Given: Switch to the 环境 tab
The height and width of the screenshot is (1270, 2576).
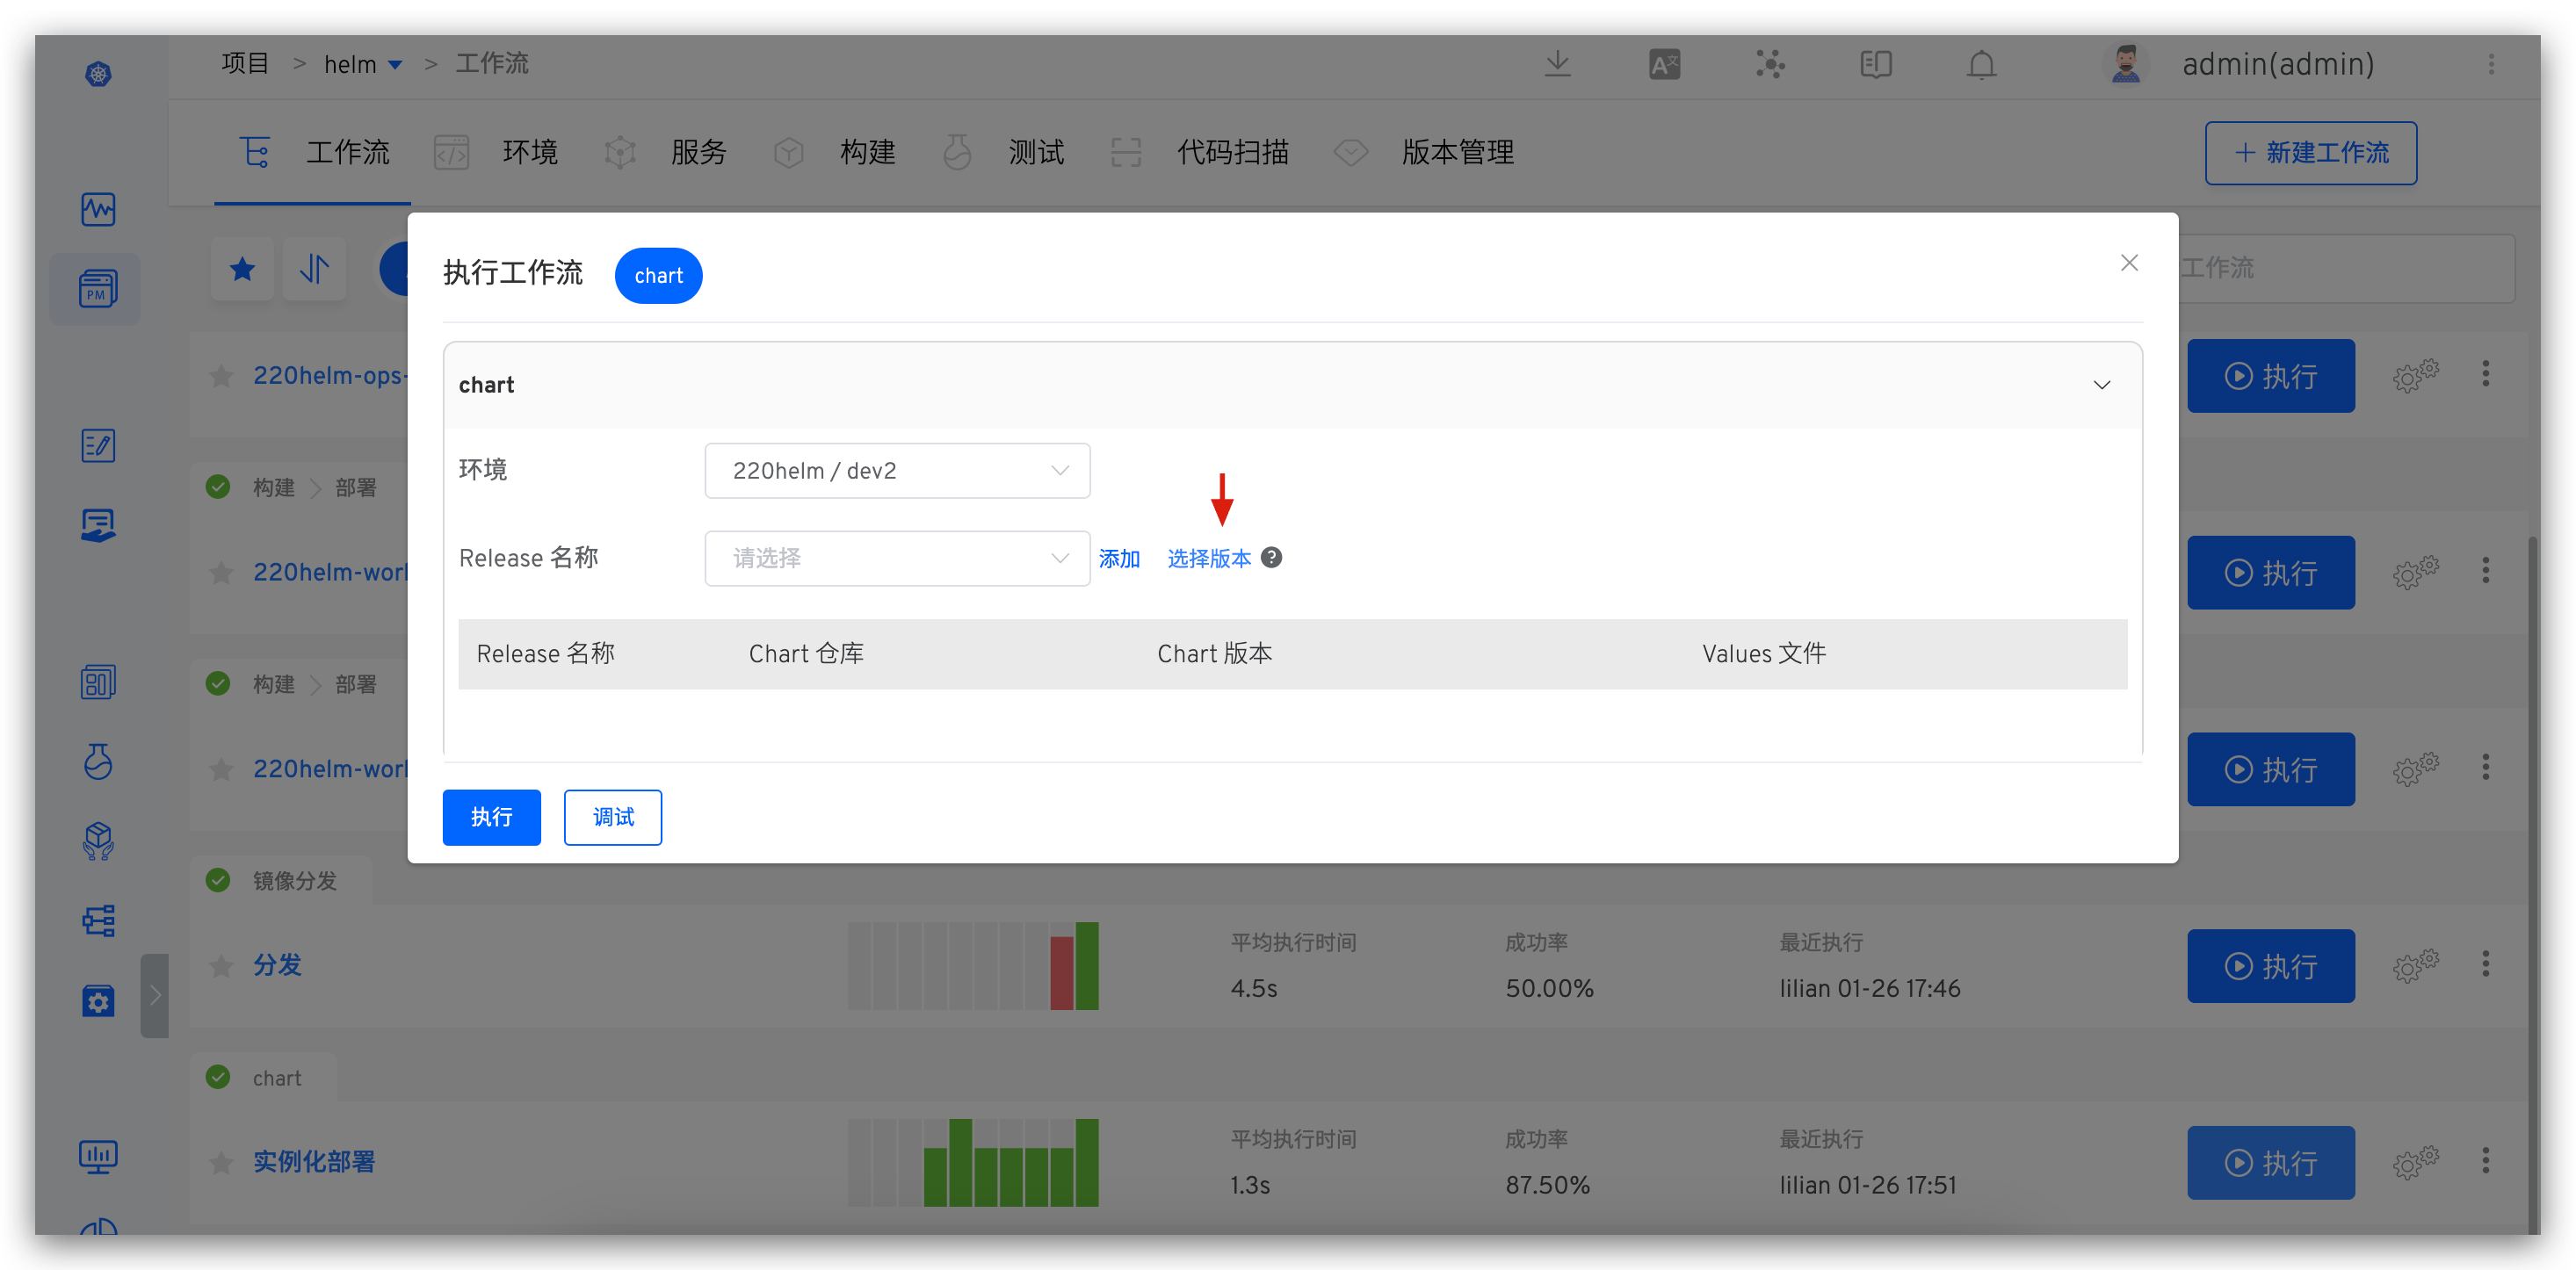Looking at the screenshot, I should point(529,153).
